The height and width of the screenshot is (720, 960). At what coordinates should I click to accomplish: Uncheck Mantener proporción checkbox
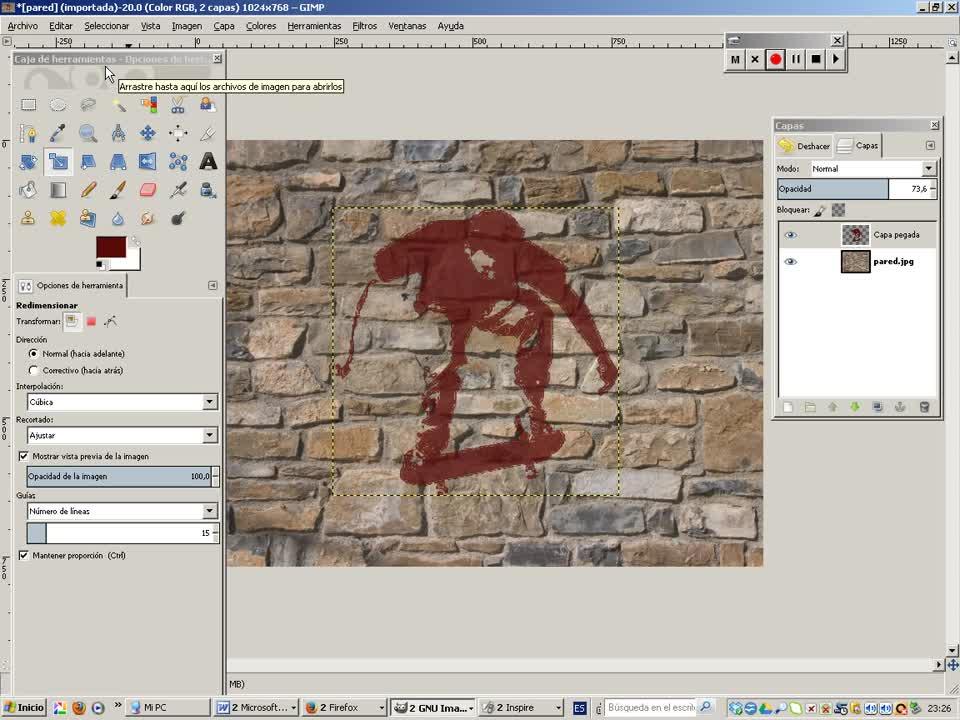(24, 555)
